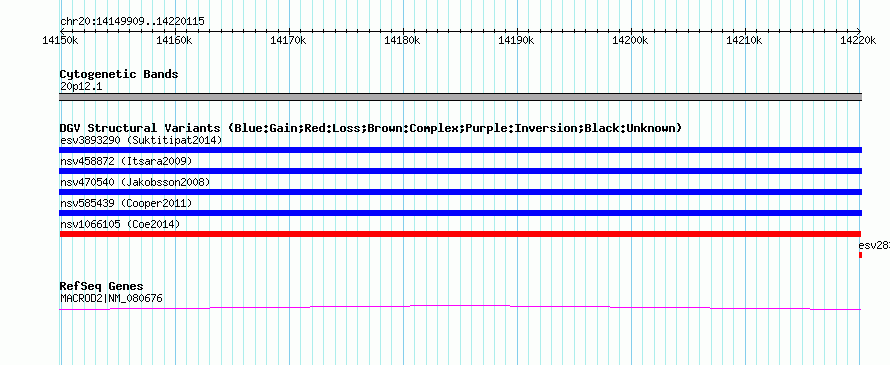Click the Cytogenetic Bands track title
890x365 pixels.
click(119, 74)
